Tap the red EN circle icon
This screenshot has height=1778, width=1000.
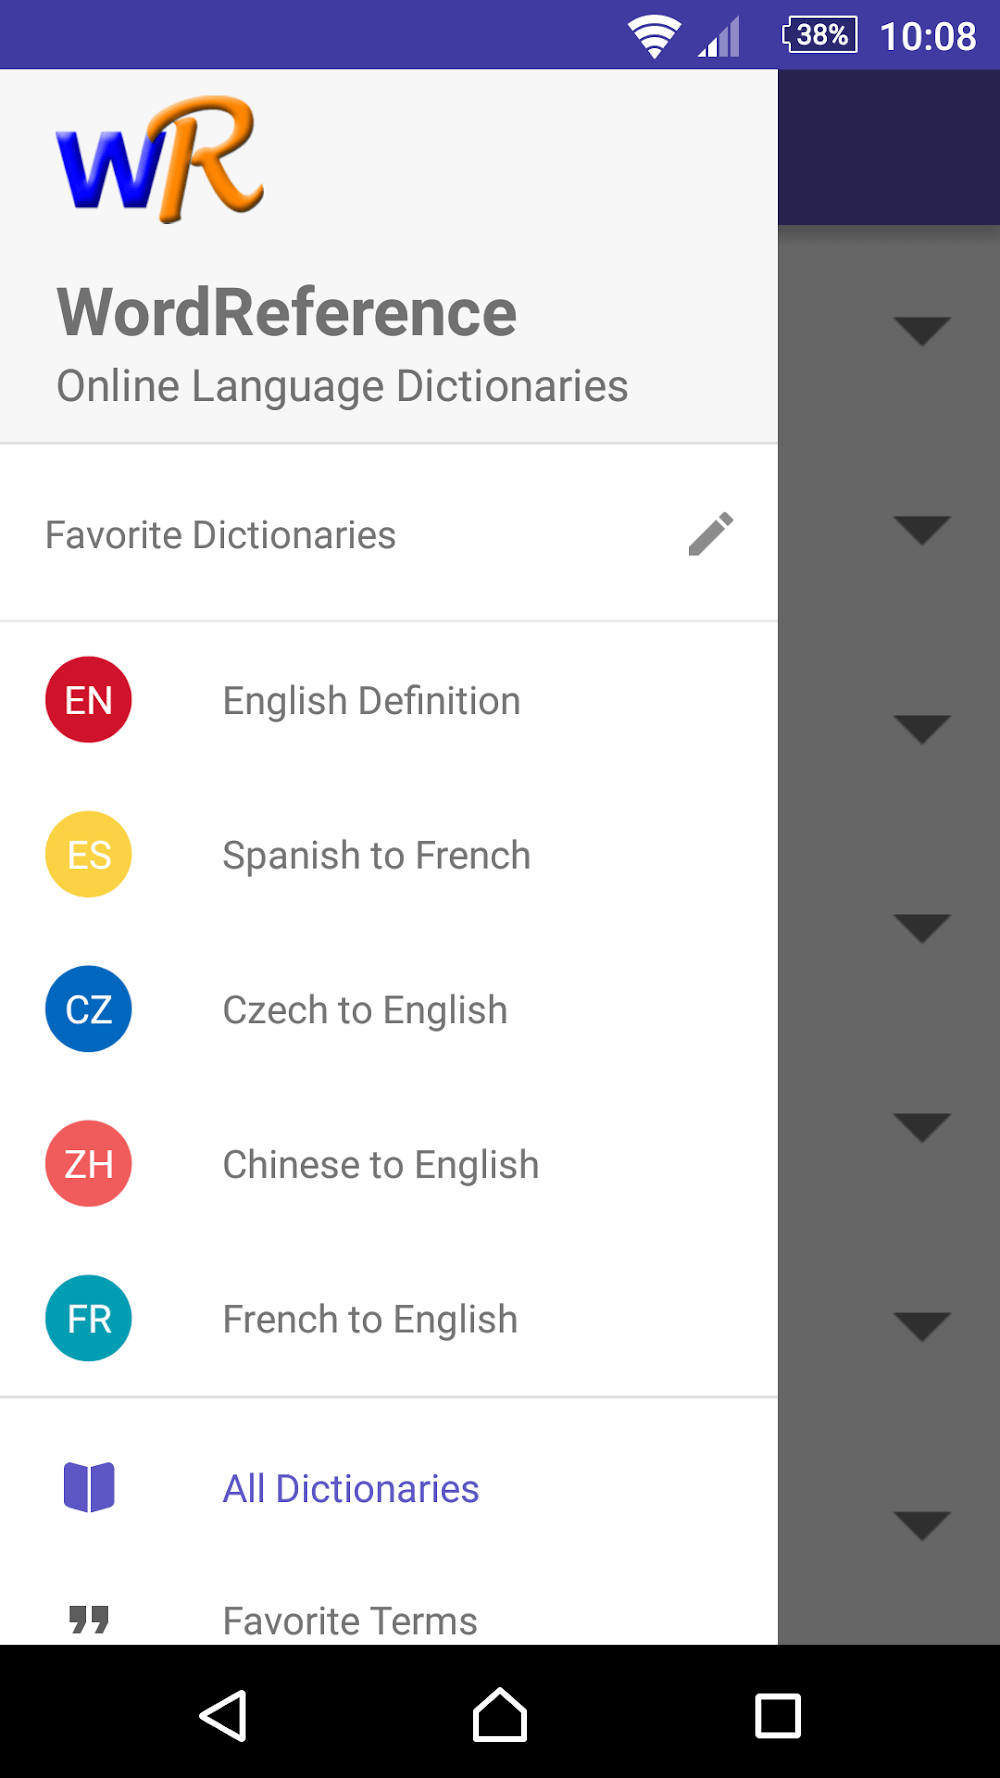[x=89, y=700]
